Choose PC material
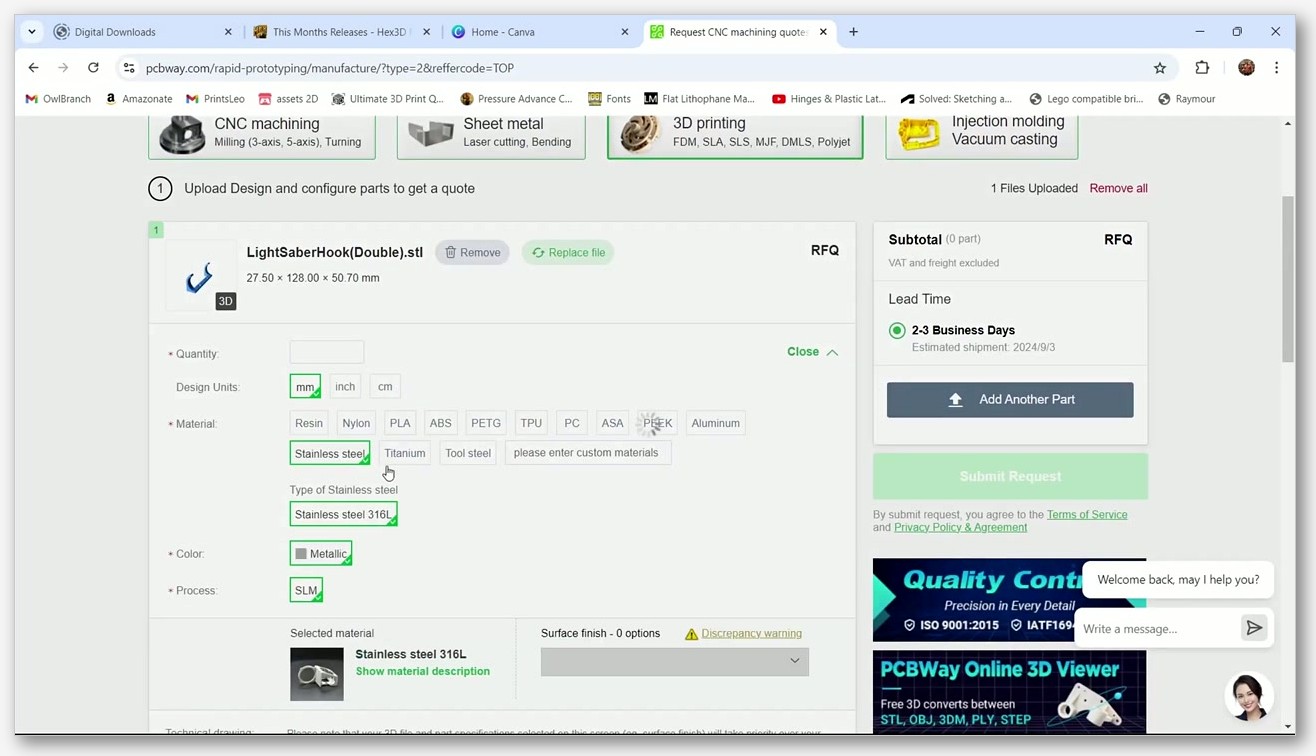 point(572,423)
